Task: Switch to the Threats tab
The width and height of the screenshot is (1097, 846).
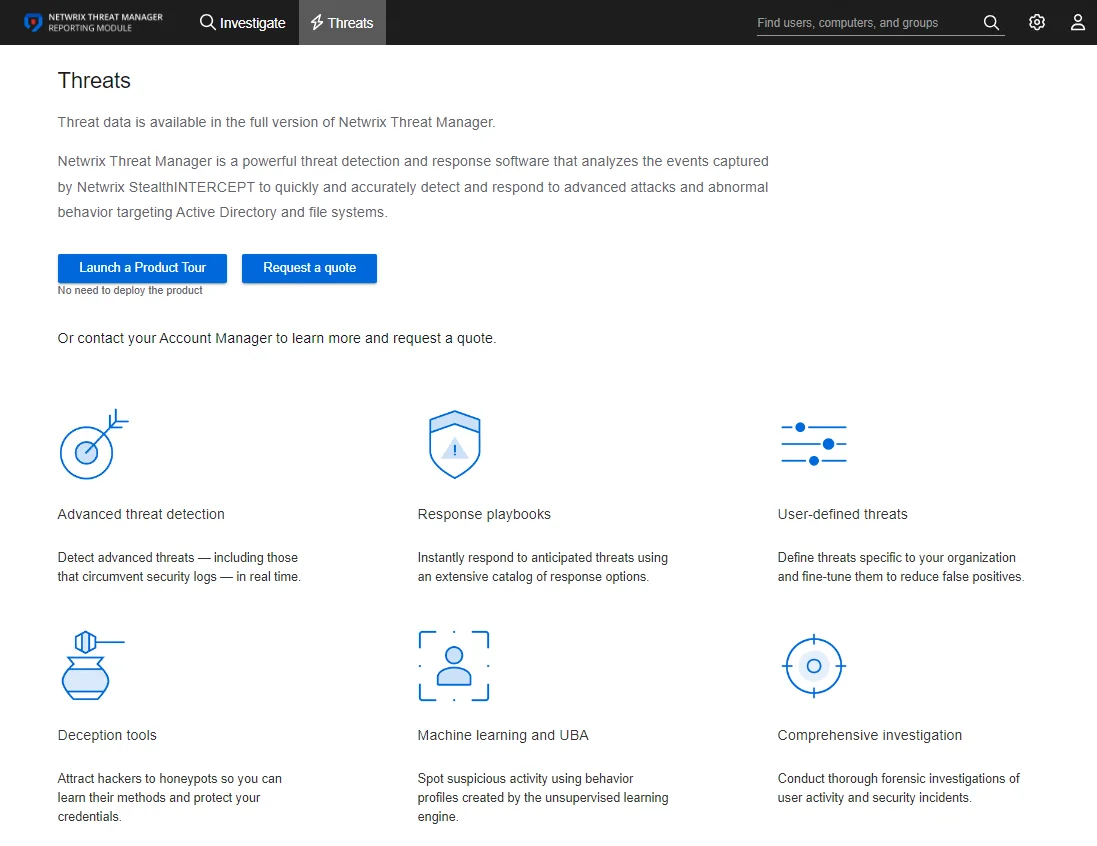Action: pyautogui.click(x=342, y=22)
